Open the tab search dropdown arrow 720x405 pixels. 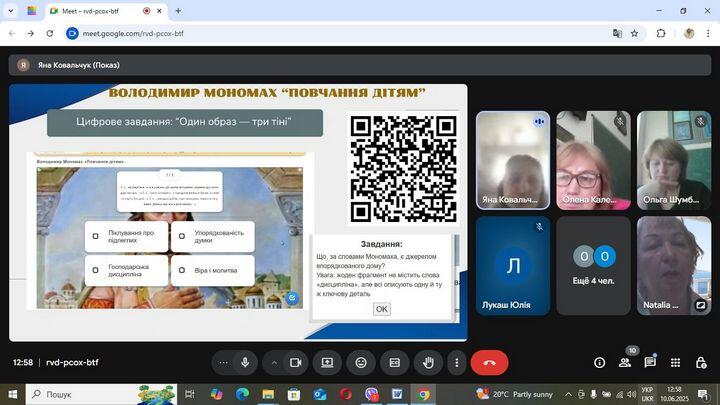11,11
